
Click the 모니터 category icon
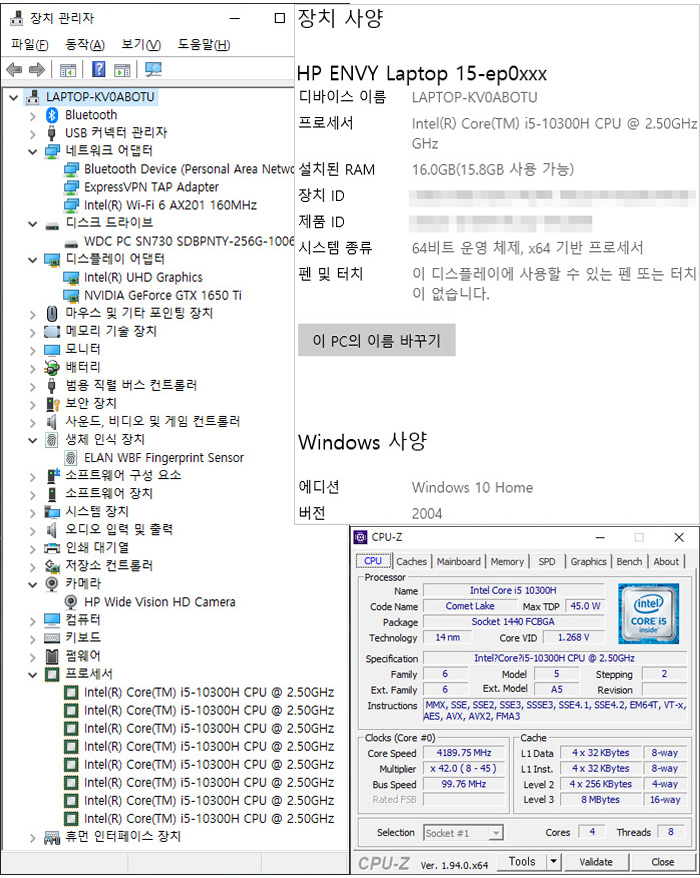tap(52, 350)
